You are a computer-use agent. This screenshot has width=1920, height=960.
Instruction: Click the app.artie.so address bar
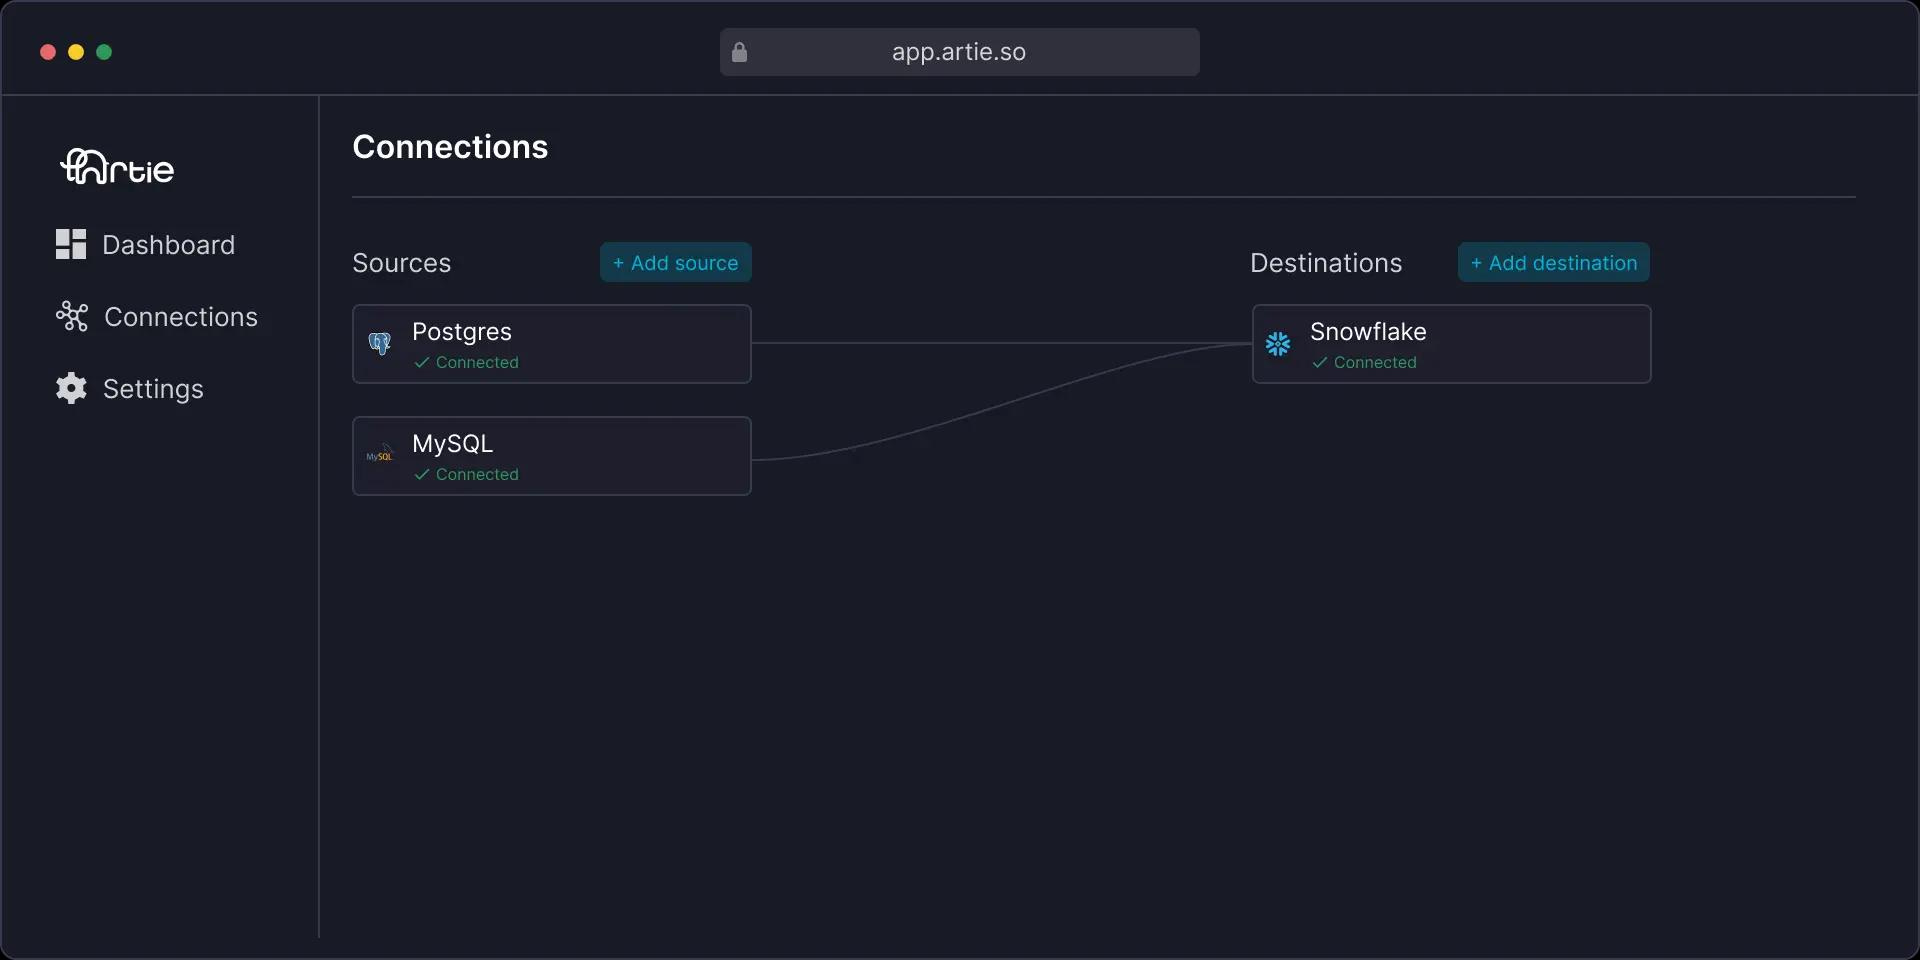[960, 52]
